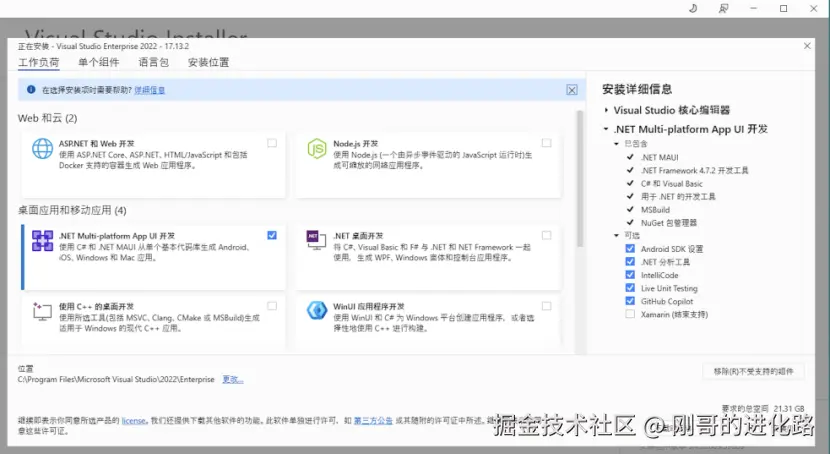Click the ASP.NET globe workload icon
Viewport: 830px width, 454px height.
tap(42, 149)
